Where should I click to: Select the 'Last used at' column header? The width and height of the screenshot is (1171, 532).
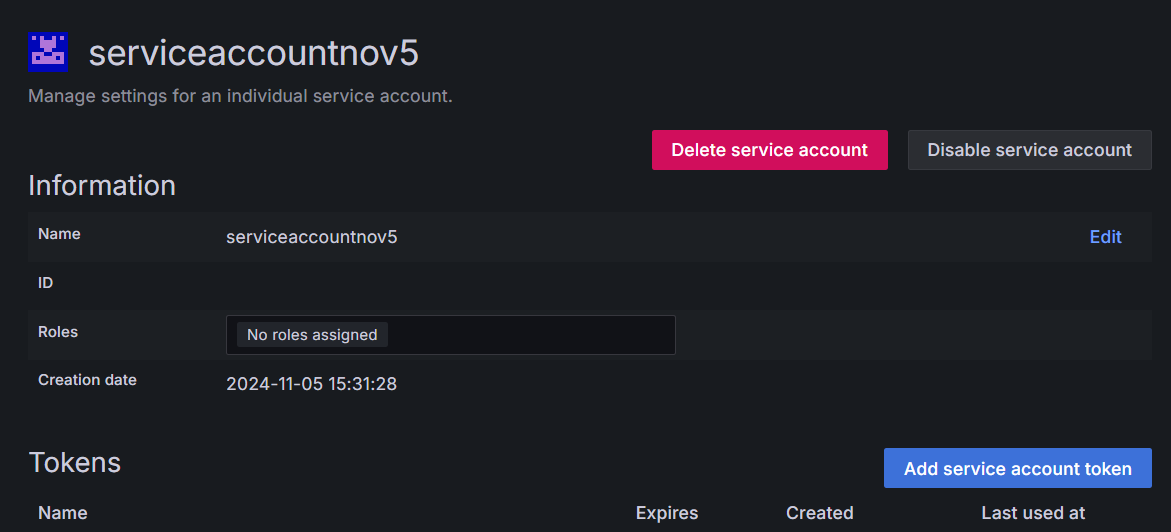1032,513
